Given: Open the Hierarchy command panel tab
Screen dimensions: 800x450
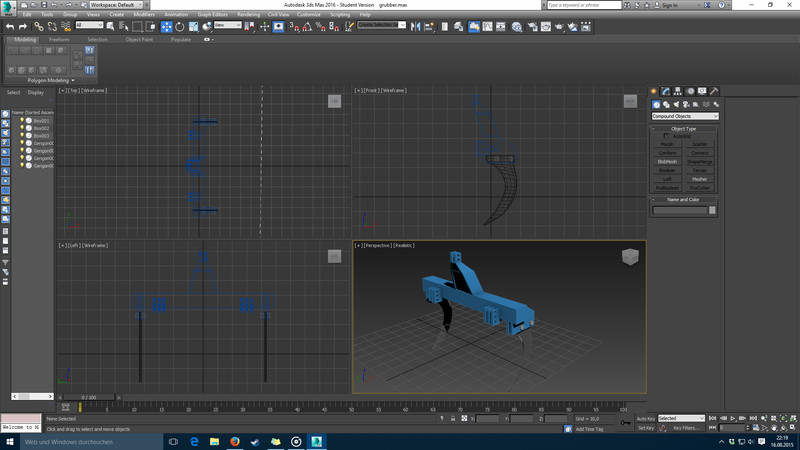Looking at the screenshot, I should 678,91.
